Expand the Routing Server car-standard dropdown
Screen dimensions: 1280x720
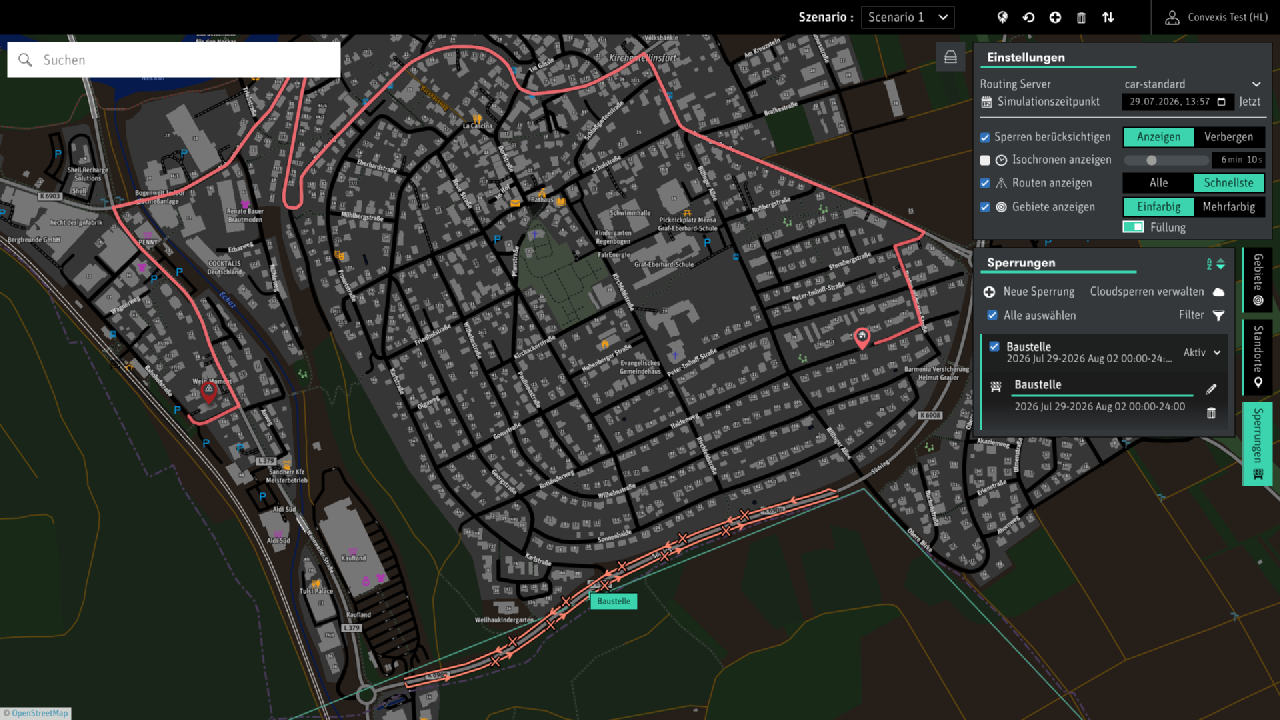tap(1192, 84)
